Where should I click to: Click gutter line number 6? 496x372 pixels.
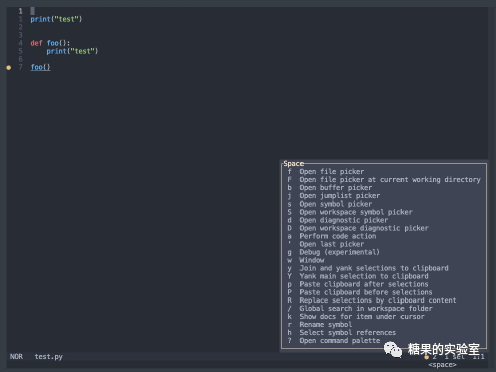(x=20, y=59)
